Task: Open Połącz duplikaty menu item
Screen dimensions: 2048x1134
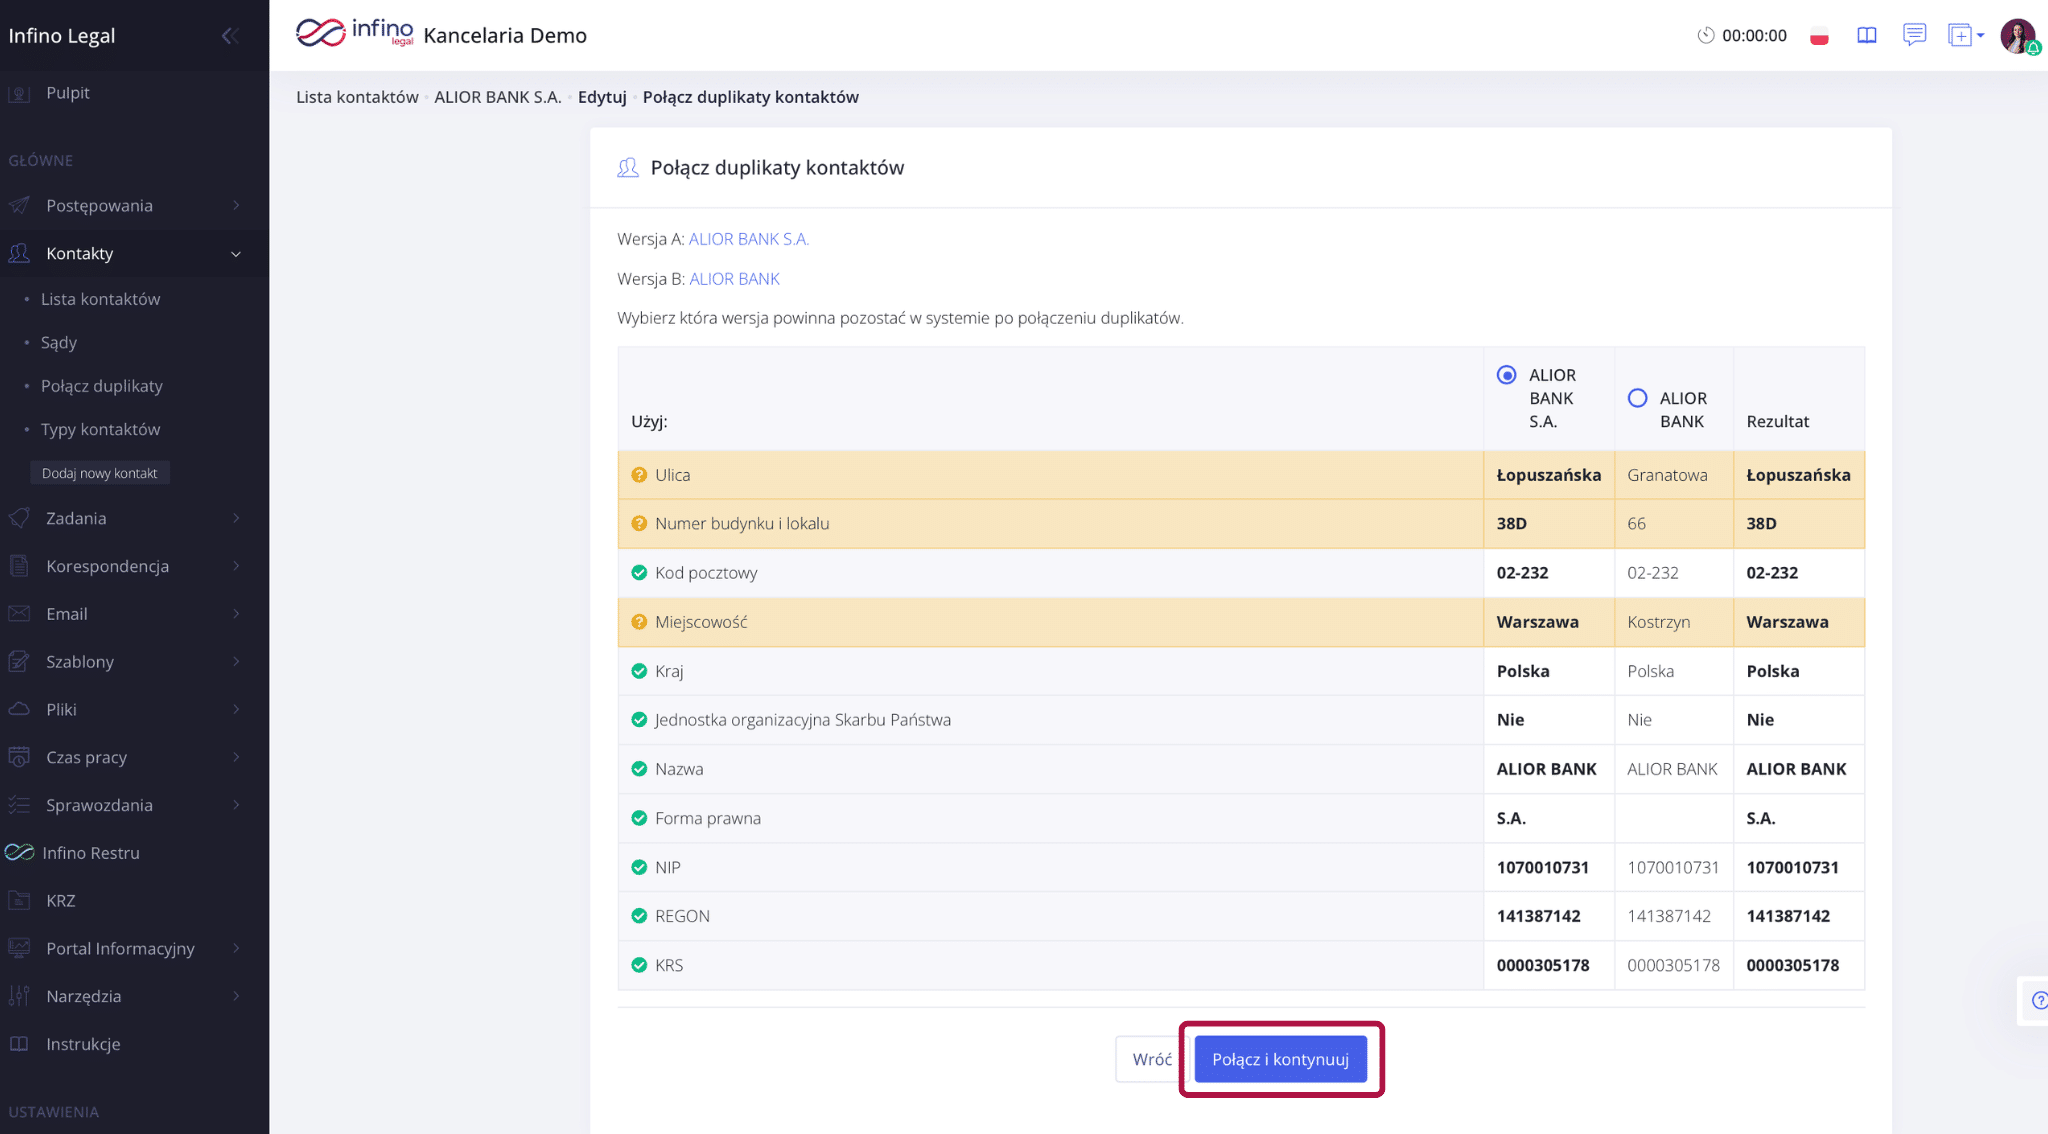Action: coord(101,386)
